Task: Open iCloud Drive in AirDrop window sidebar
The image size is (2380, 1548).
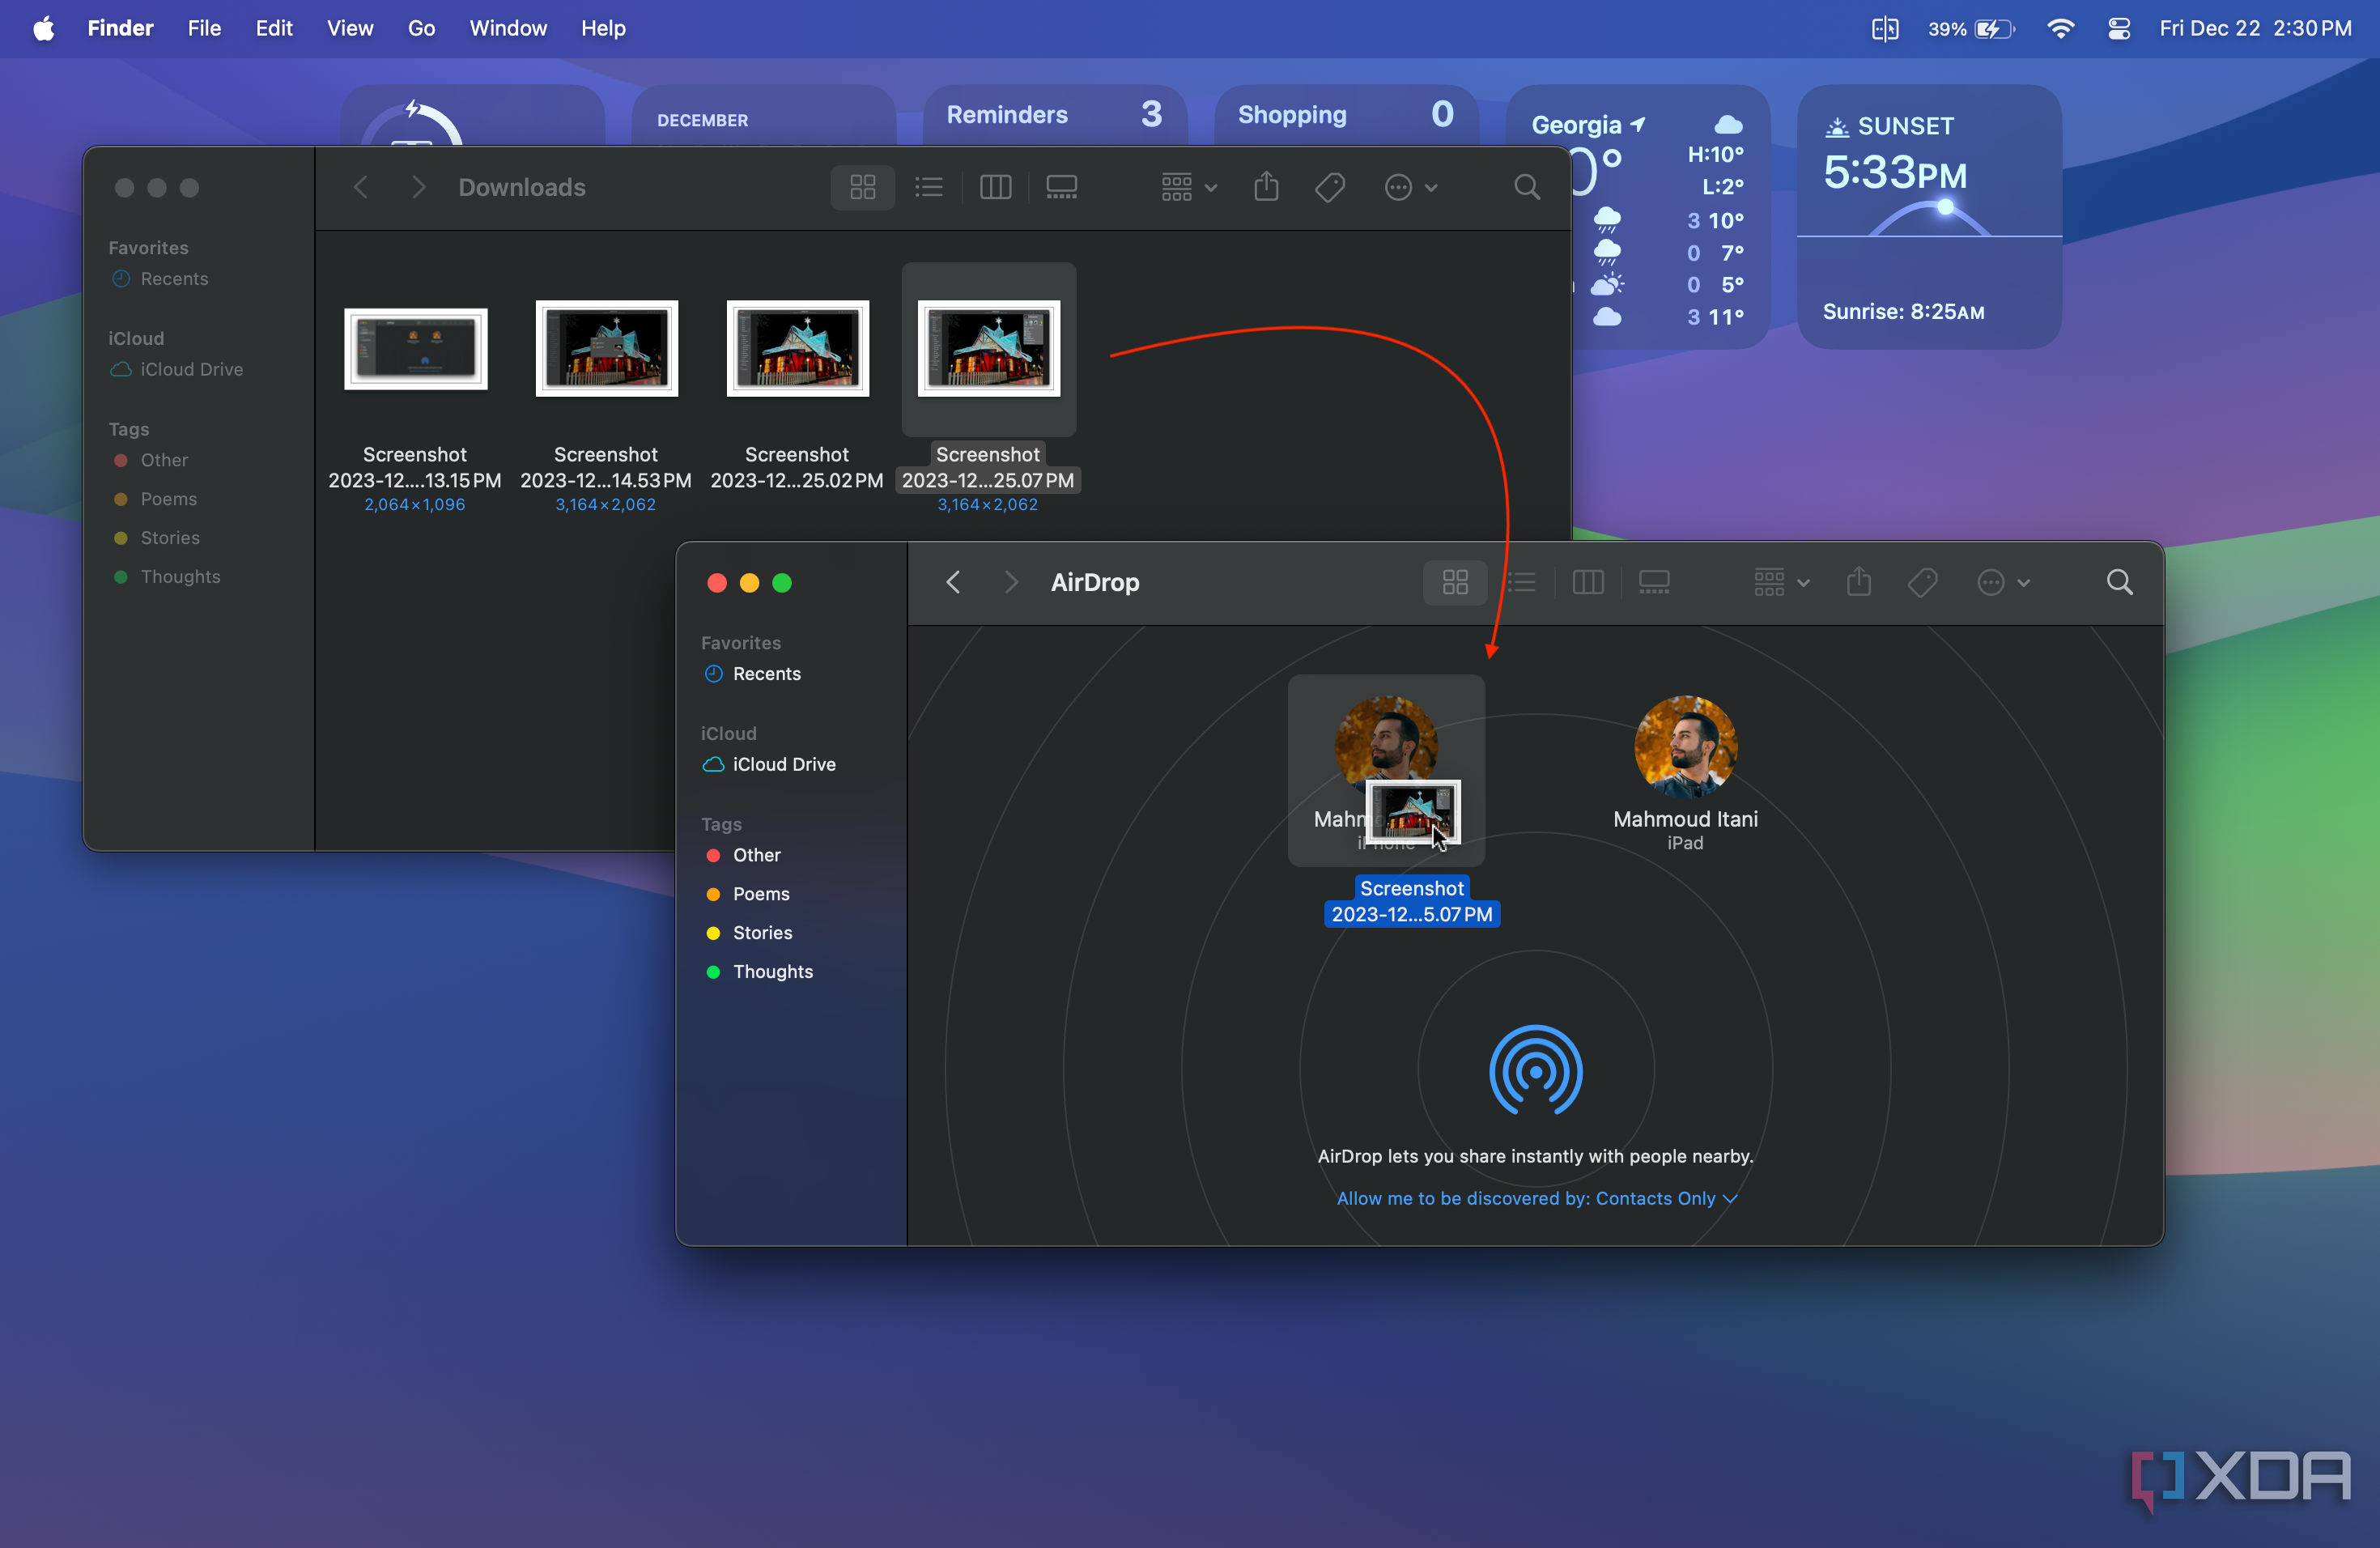Action: 769,764
